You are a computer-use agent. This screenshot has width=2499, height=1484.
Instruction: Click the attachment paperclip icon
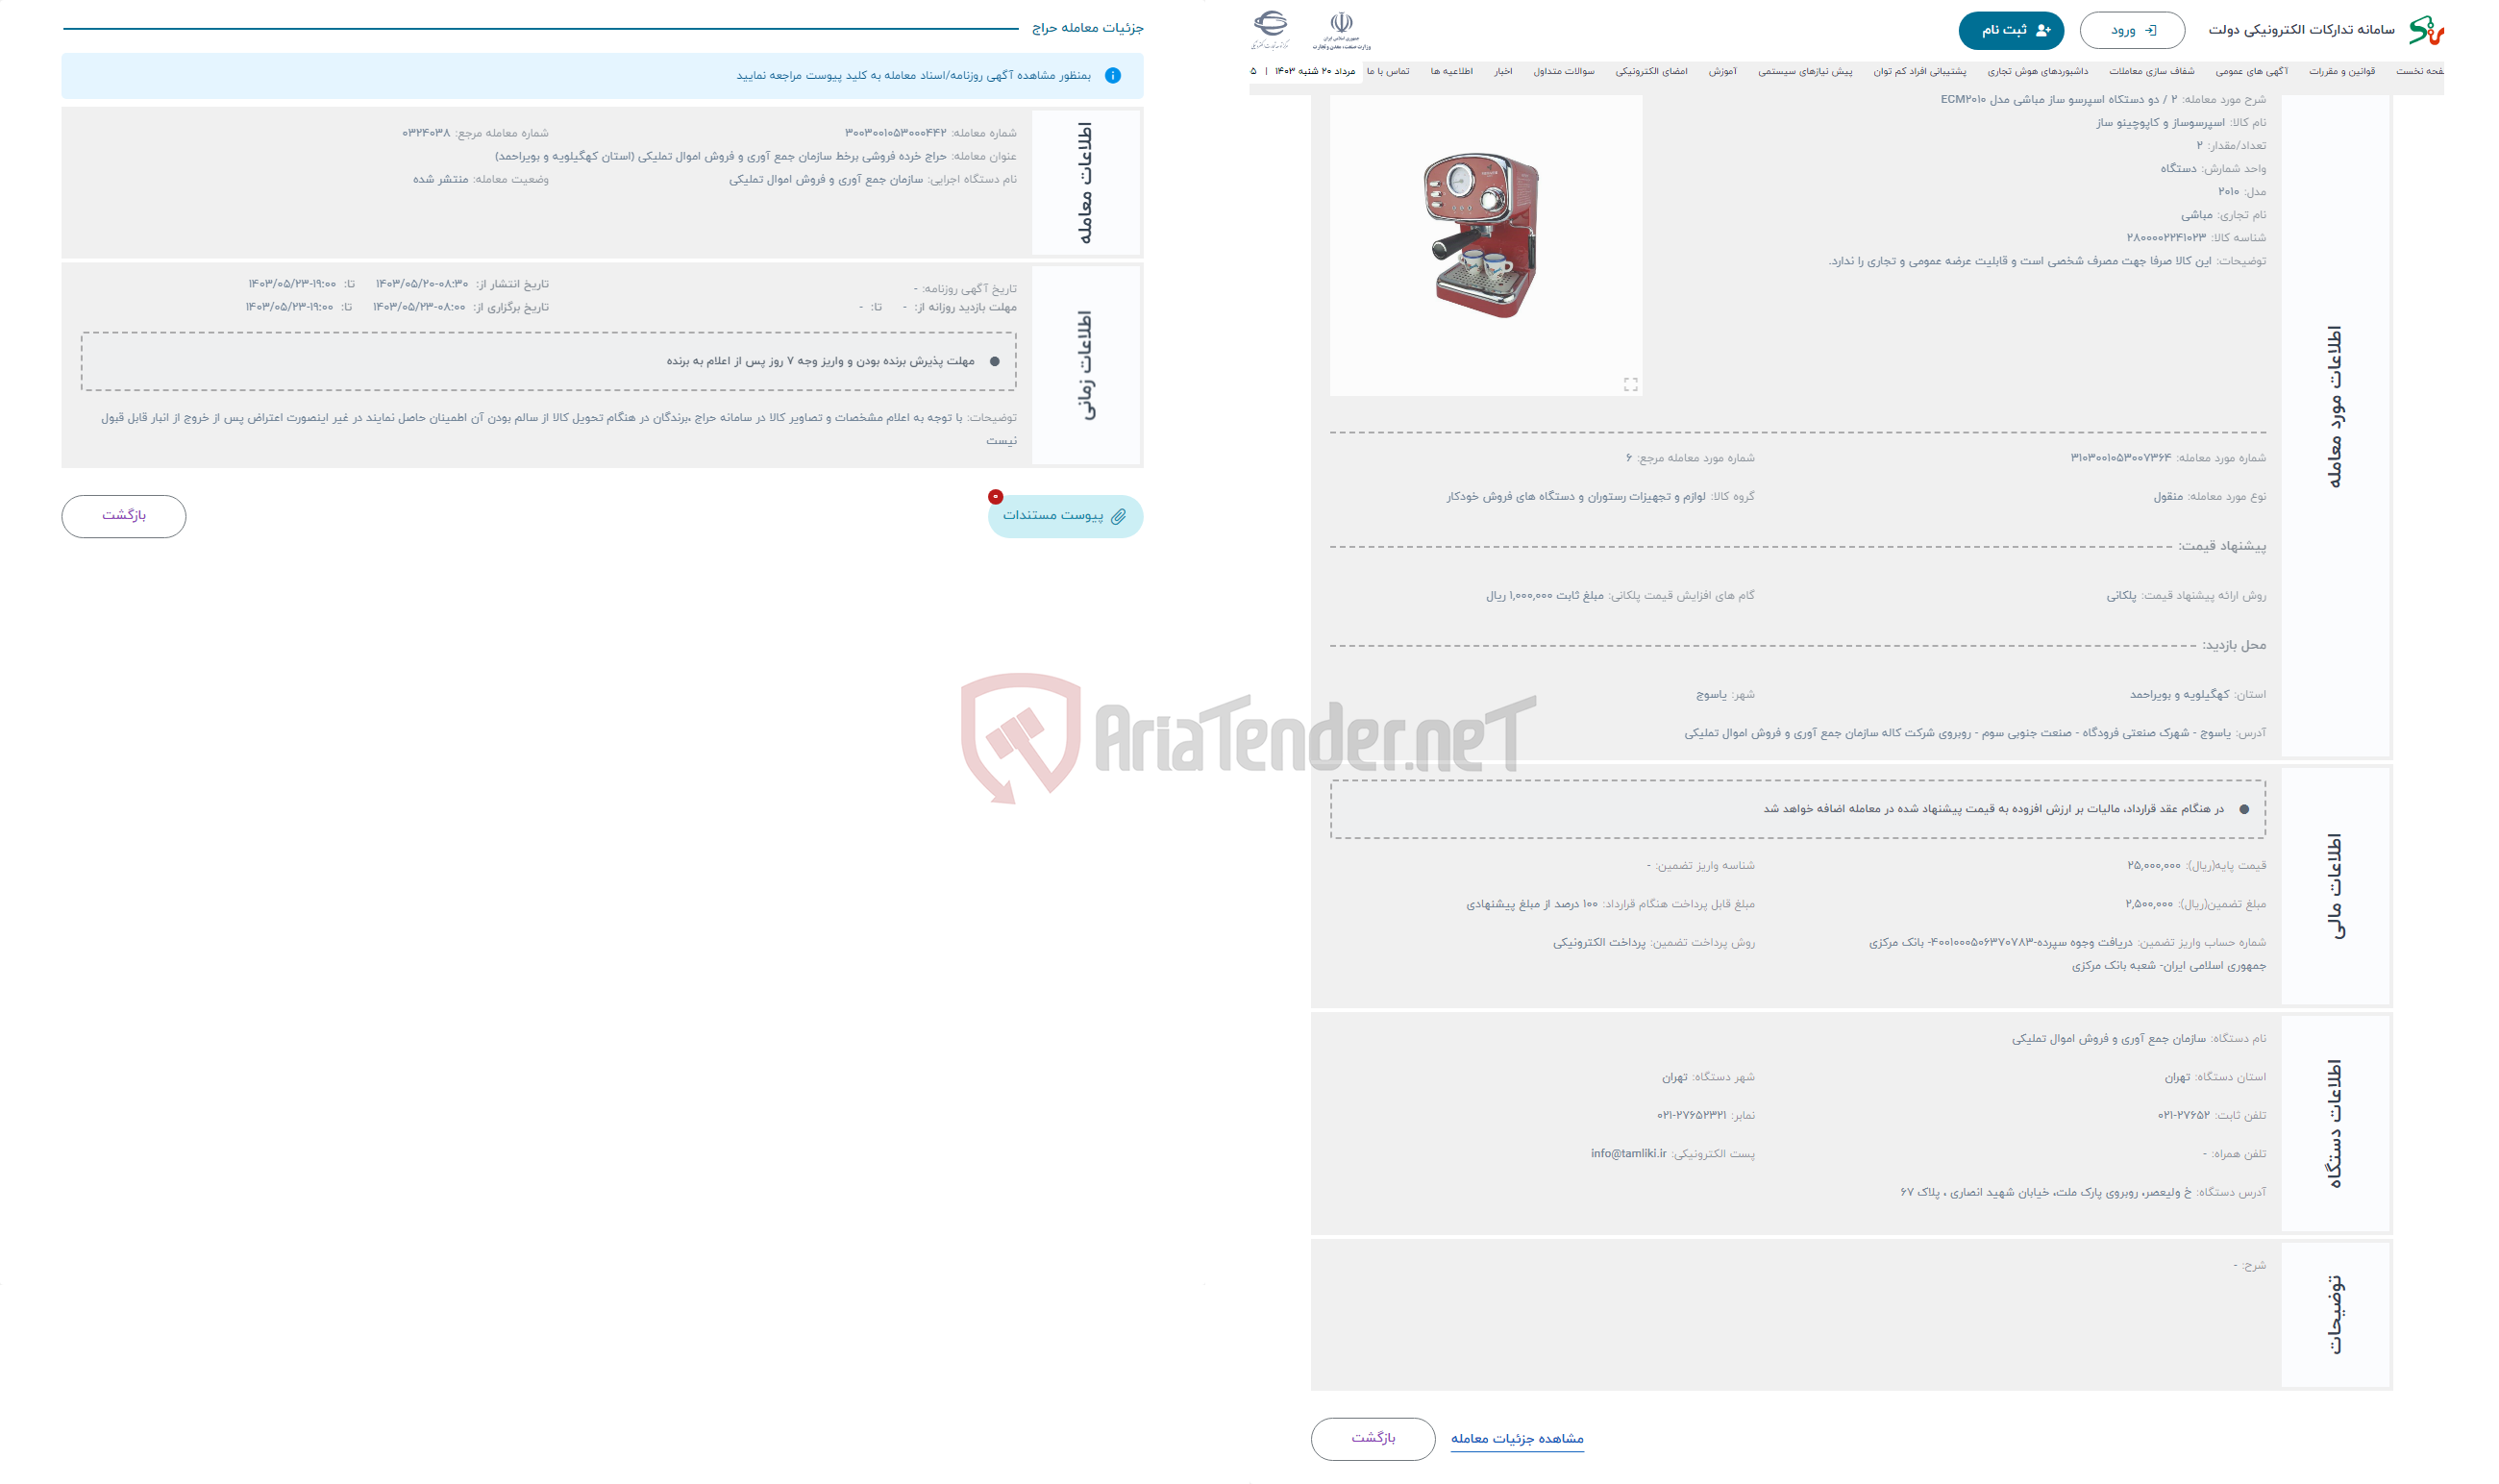point(1124,516)
